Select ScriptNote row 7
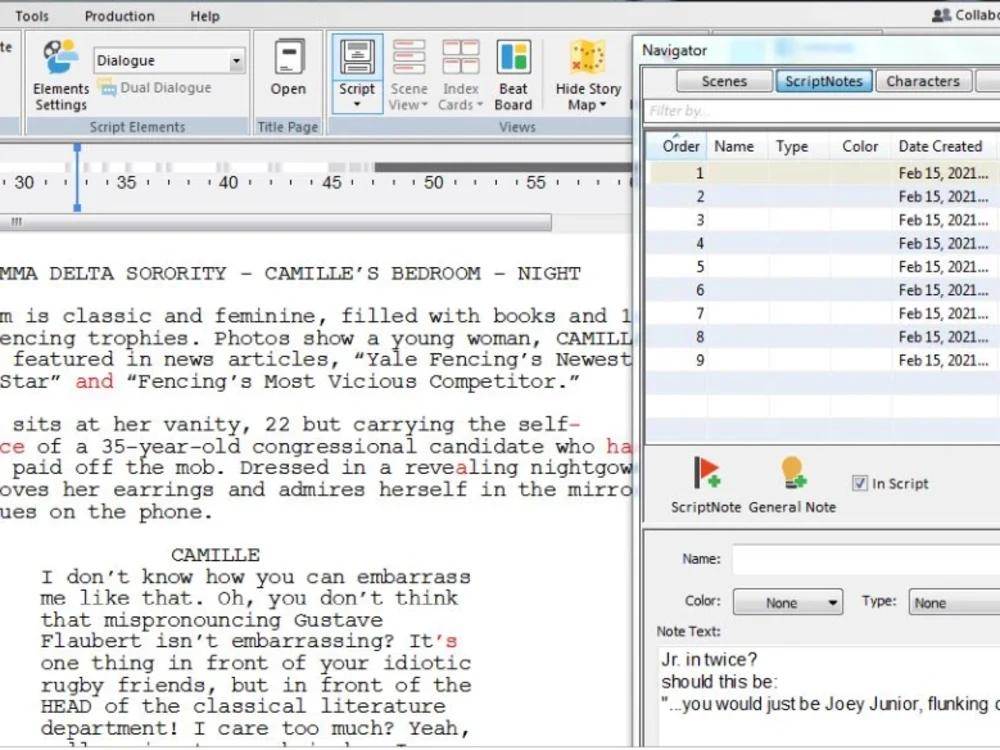The height and width of the screenshot is (750, 1000). pyautogui.click(x=824, y=313)
